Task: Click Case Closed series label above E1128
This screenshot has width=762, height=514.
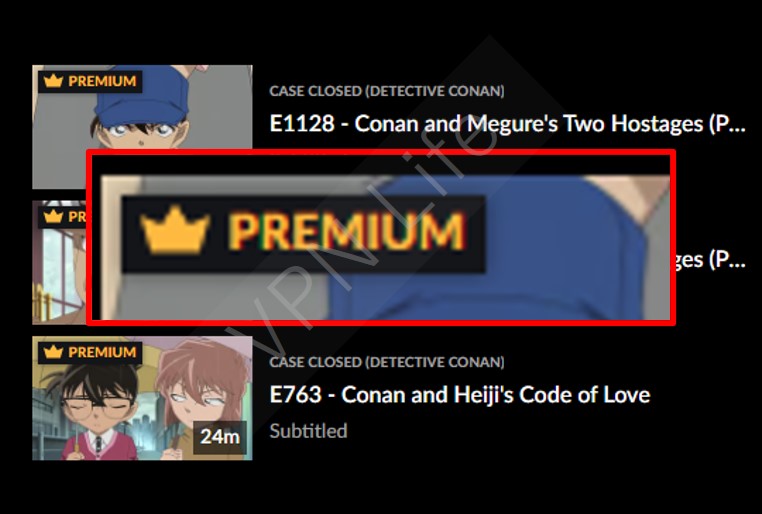Action: click(x=387, y=91)
